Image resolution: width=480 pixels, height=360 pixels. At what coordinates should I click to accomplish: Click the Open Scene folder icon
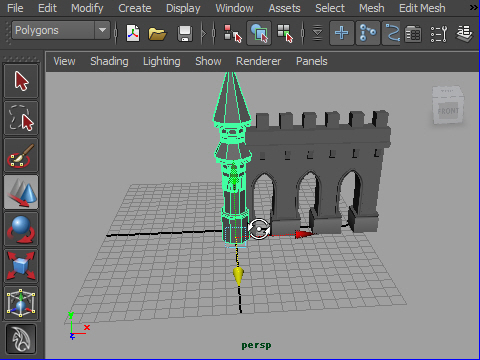pyautogui.click(x=157, y=33)
